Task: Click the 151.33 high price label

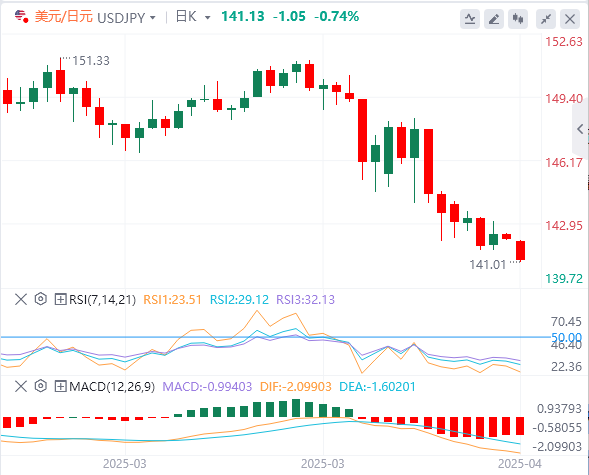Action: pos(91,60)
